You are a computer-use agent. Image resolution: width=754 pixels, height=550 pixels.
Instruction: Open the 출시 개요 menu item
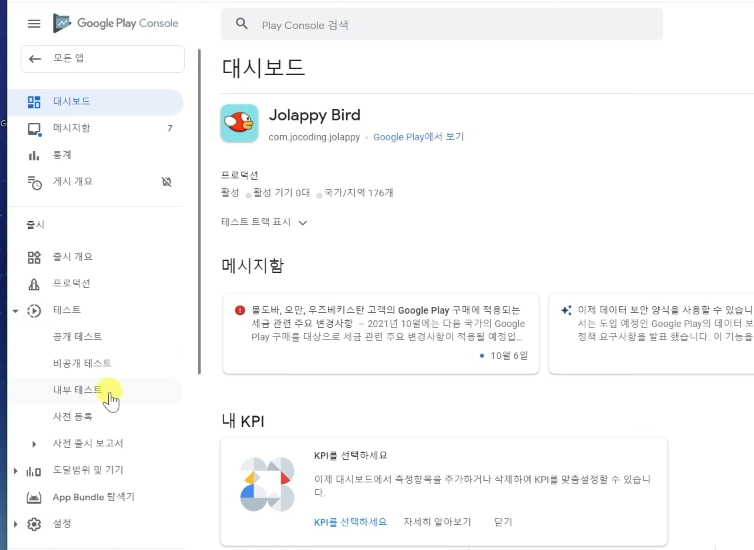pyautogui.click(x=95, y=257)
